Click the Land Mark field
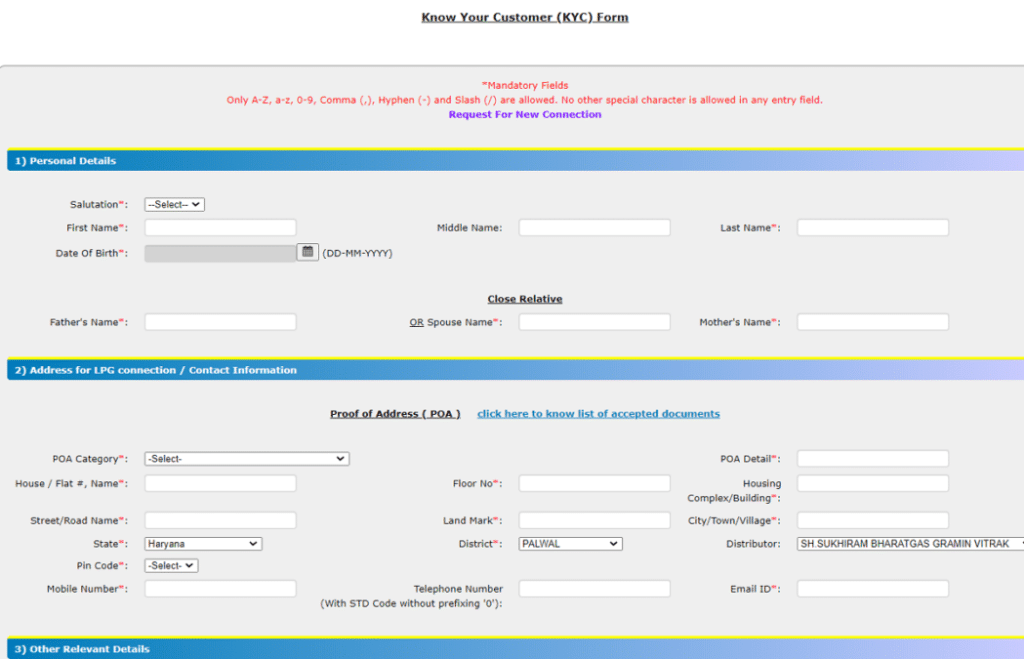Viewport: 1024px width, 659px height. click(x=594, y=519)
